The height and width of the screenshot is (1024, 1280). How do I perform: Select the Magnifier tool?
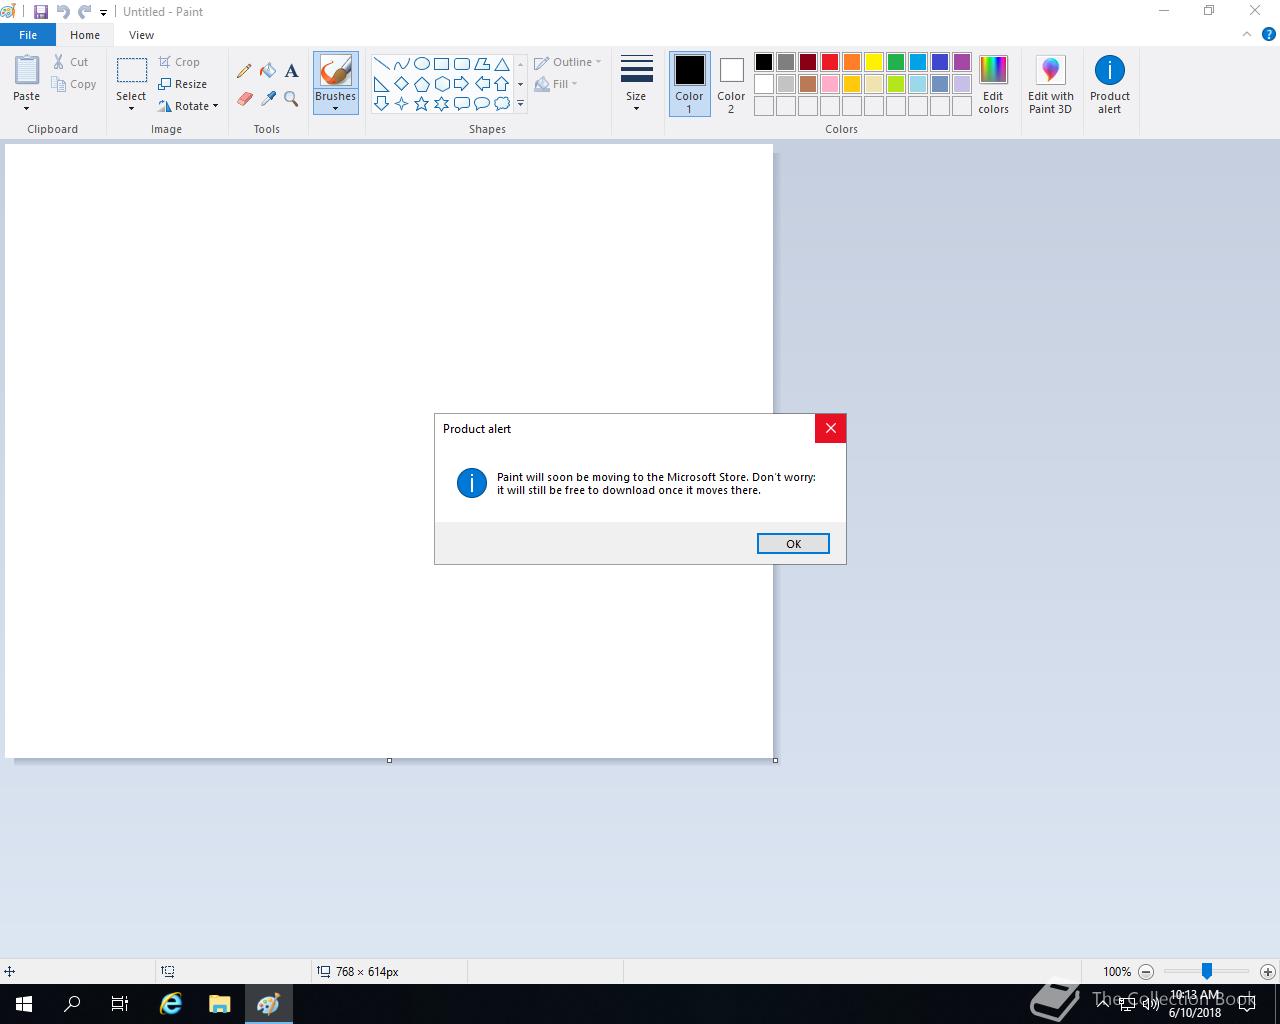[x=291, y=99]
